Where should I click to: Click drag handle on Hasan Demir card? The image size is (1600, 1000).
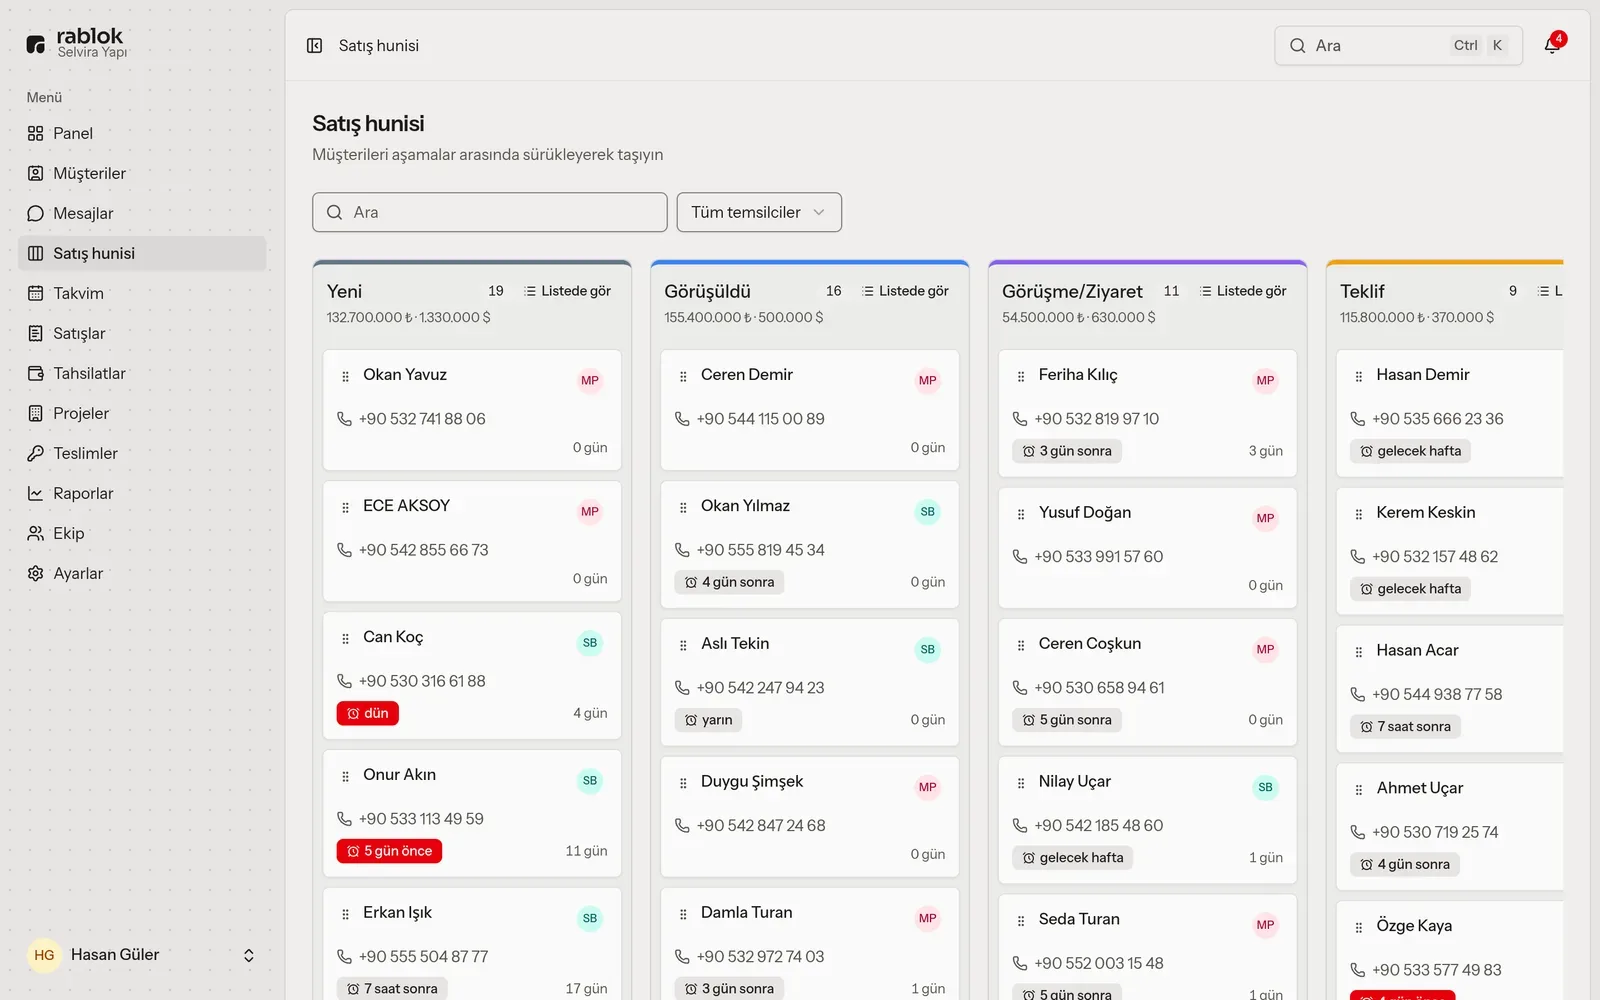1359,376
